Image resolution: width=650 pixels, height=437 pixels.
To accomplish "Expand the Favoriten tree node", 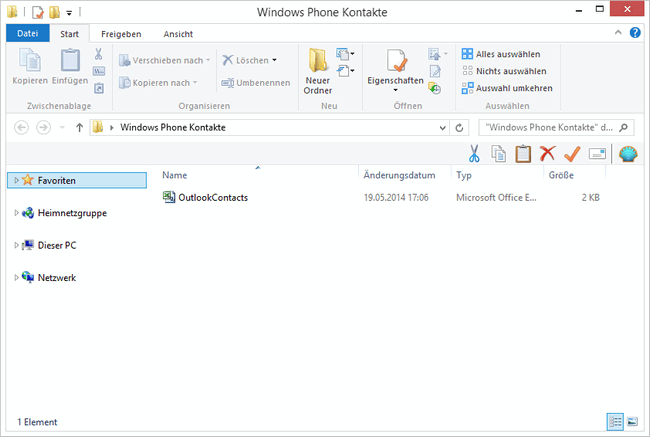I will 17,180.
